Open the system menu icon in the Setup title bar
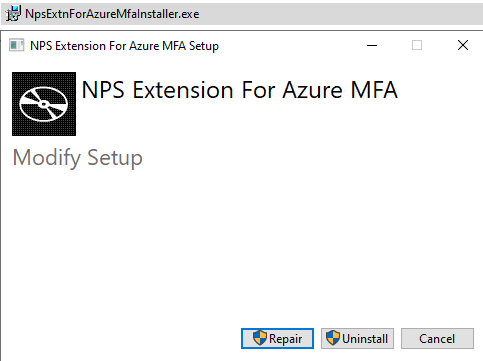Image resolution: width=483 pixels, height=361 pixels. 17,45
